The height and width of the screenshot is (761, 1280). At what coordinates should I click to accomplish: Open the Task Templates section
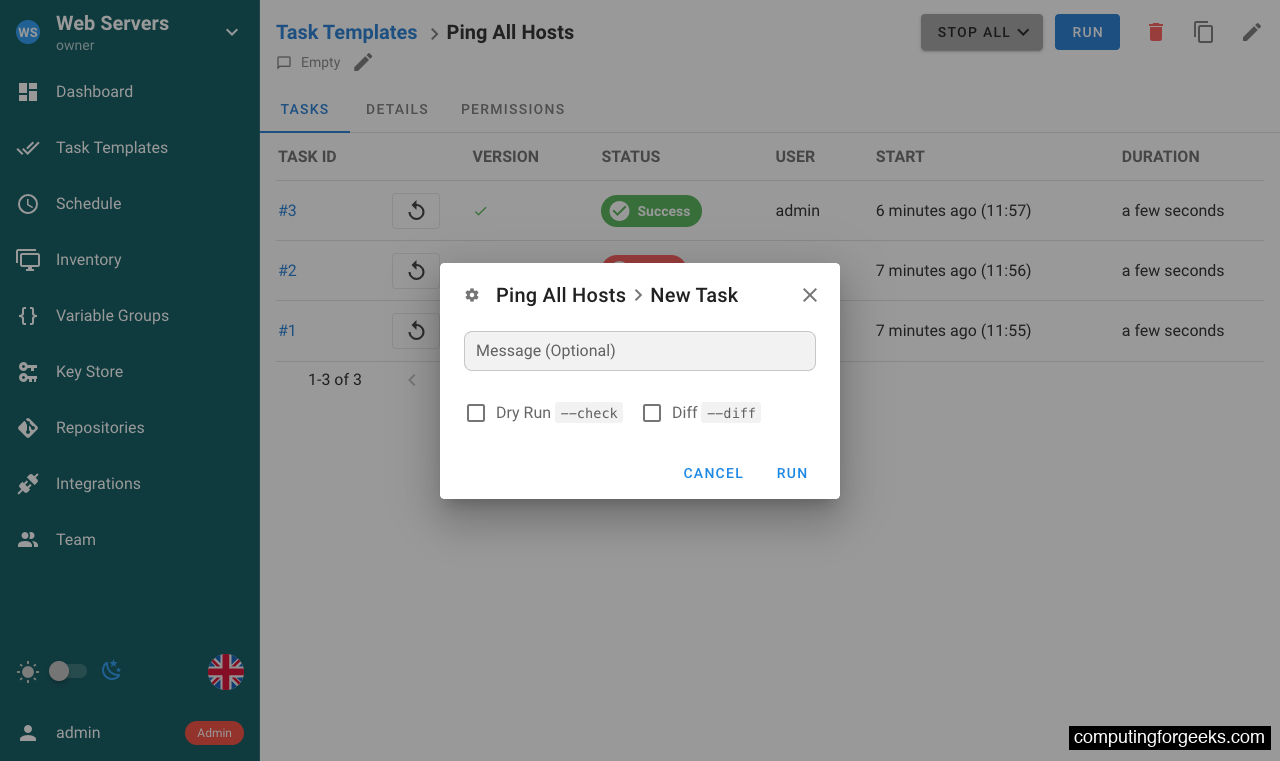110,147
